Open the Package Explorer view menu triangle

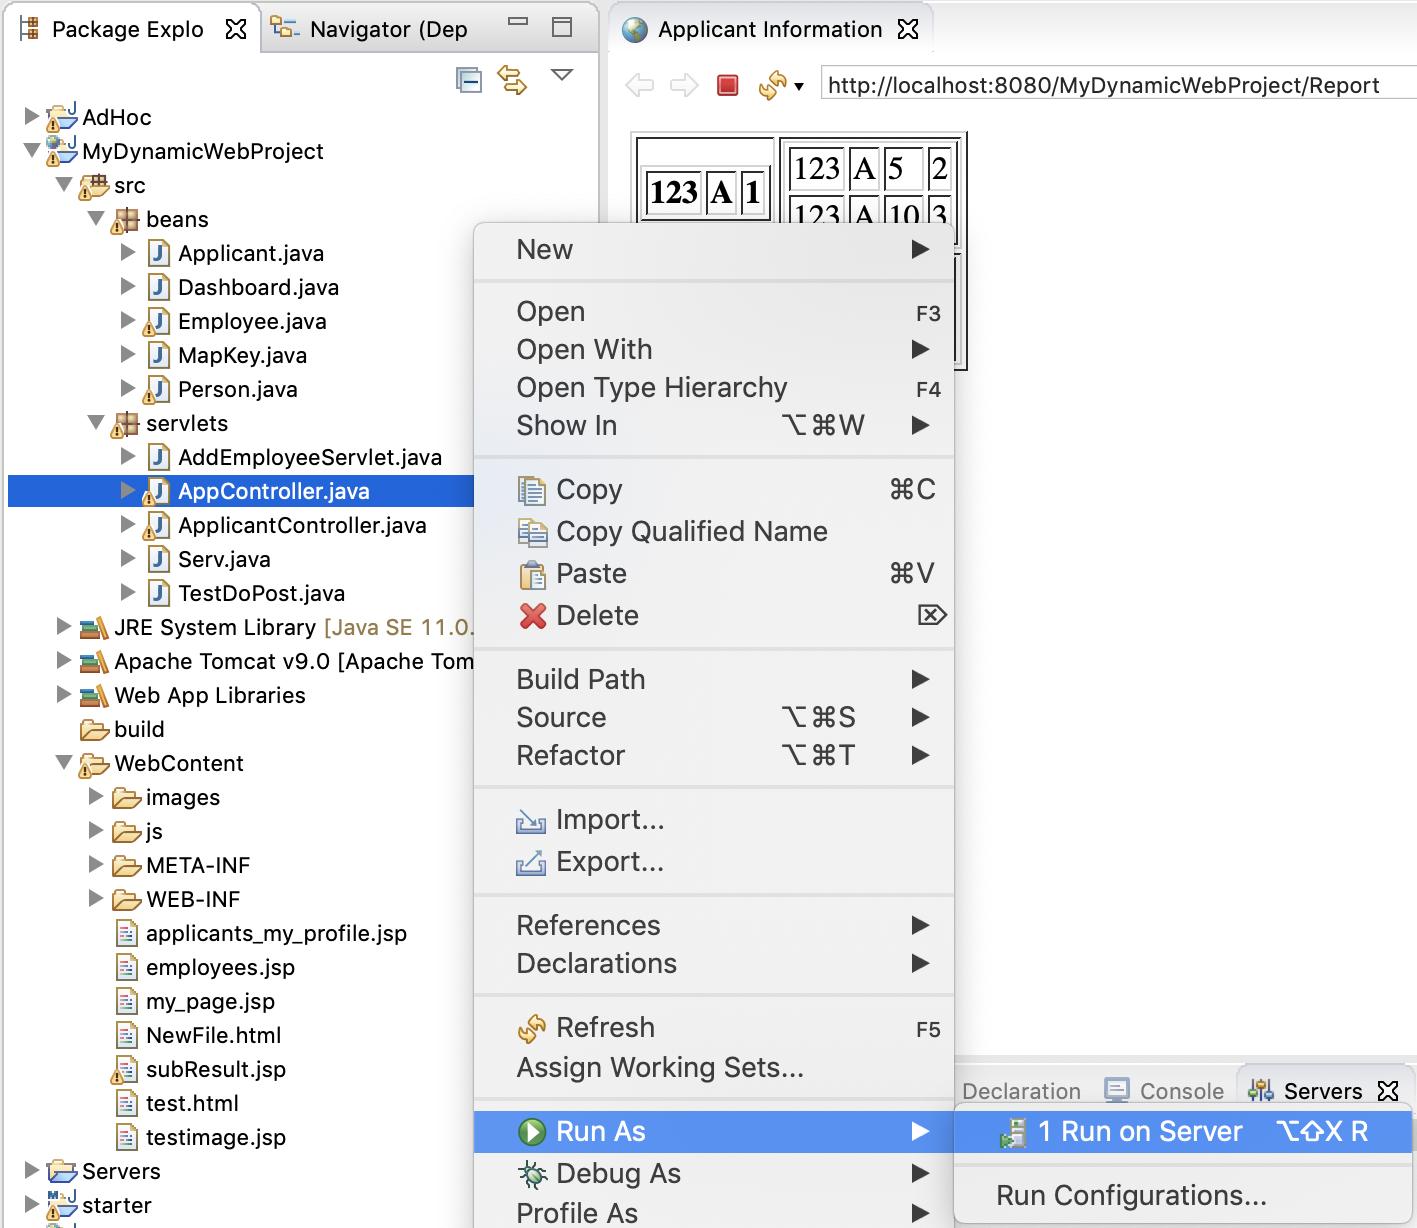563,74
